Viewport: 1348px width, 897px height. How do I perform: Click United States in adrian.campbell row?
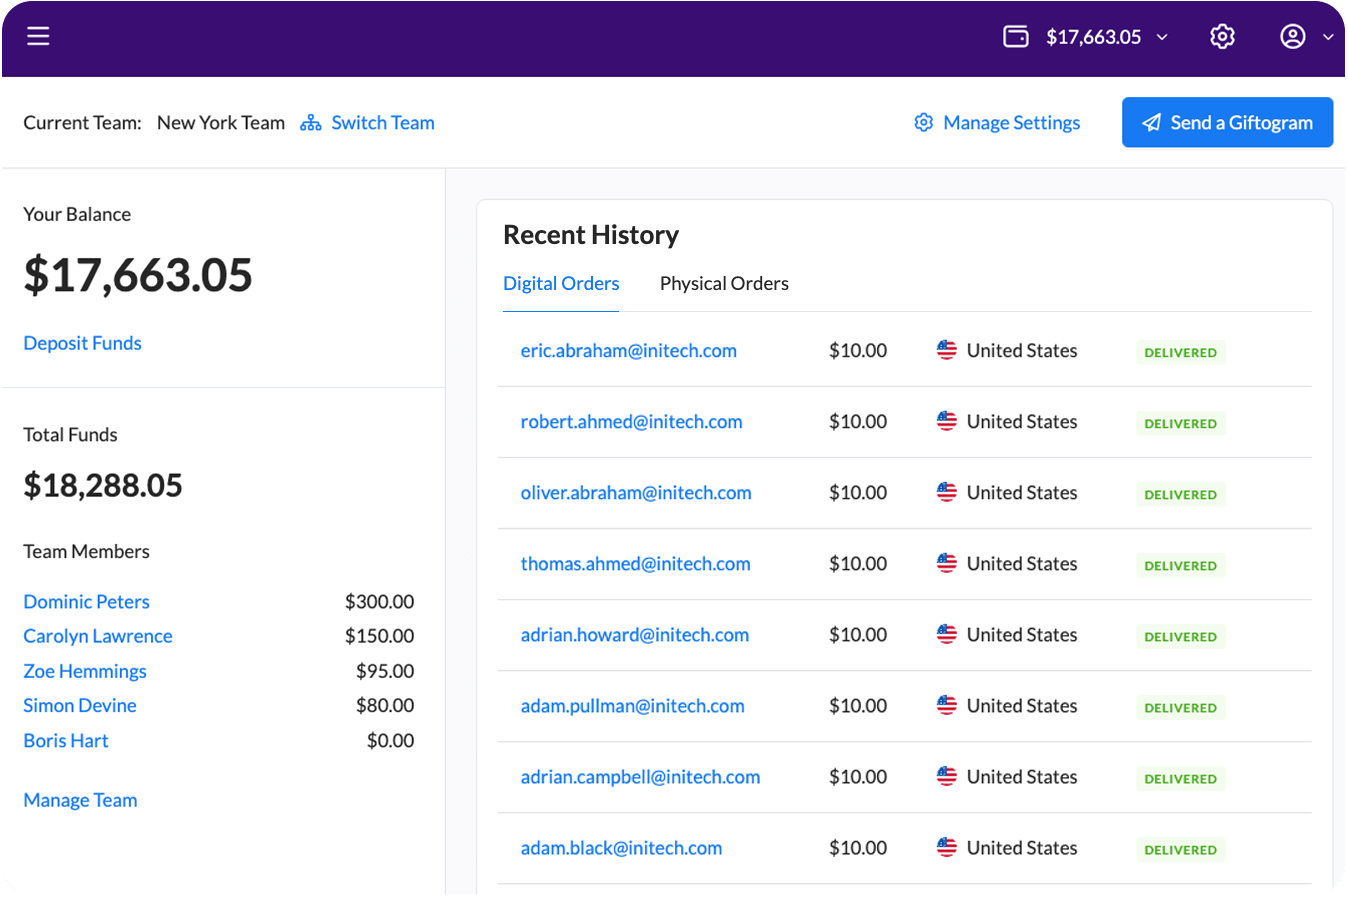1022,776
